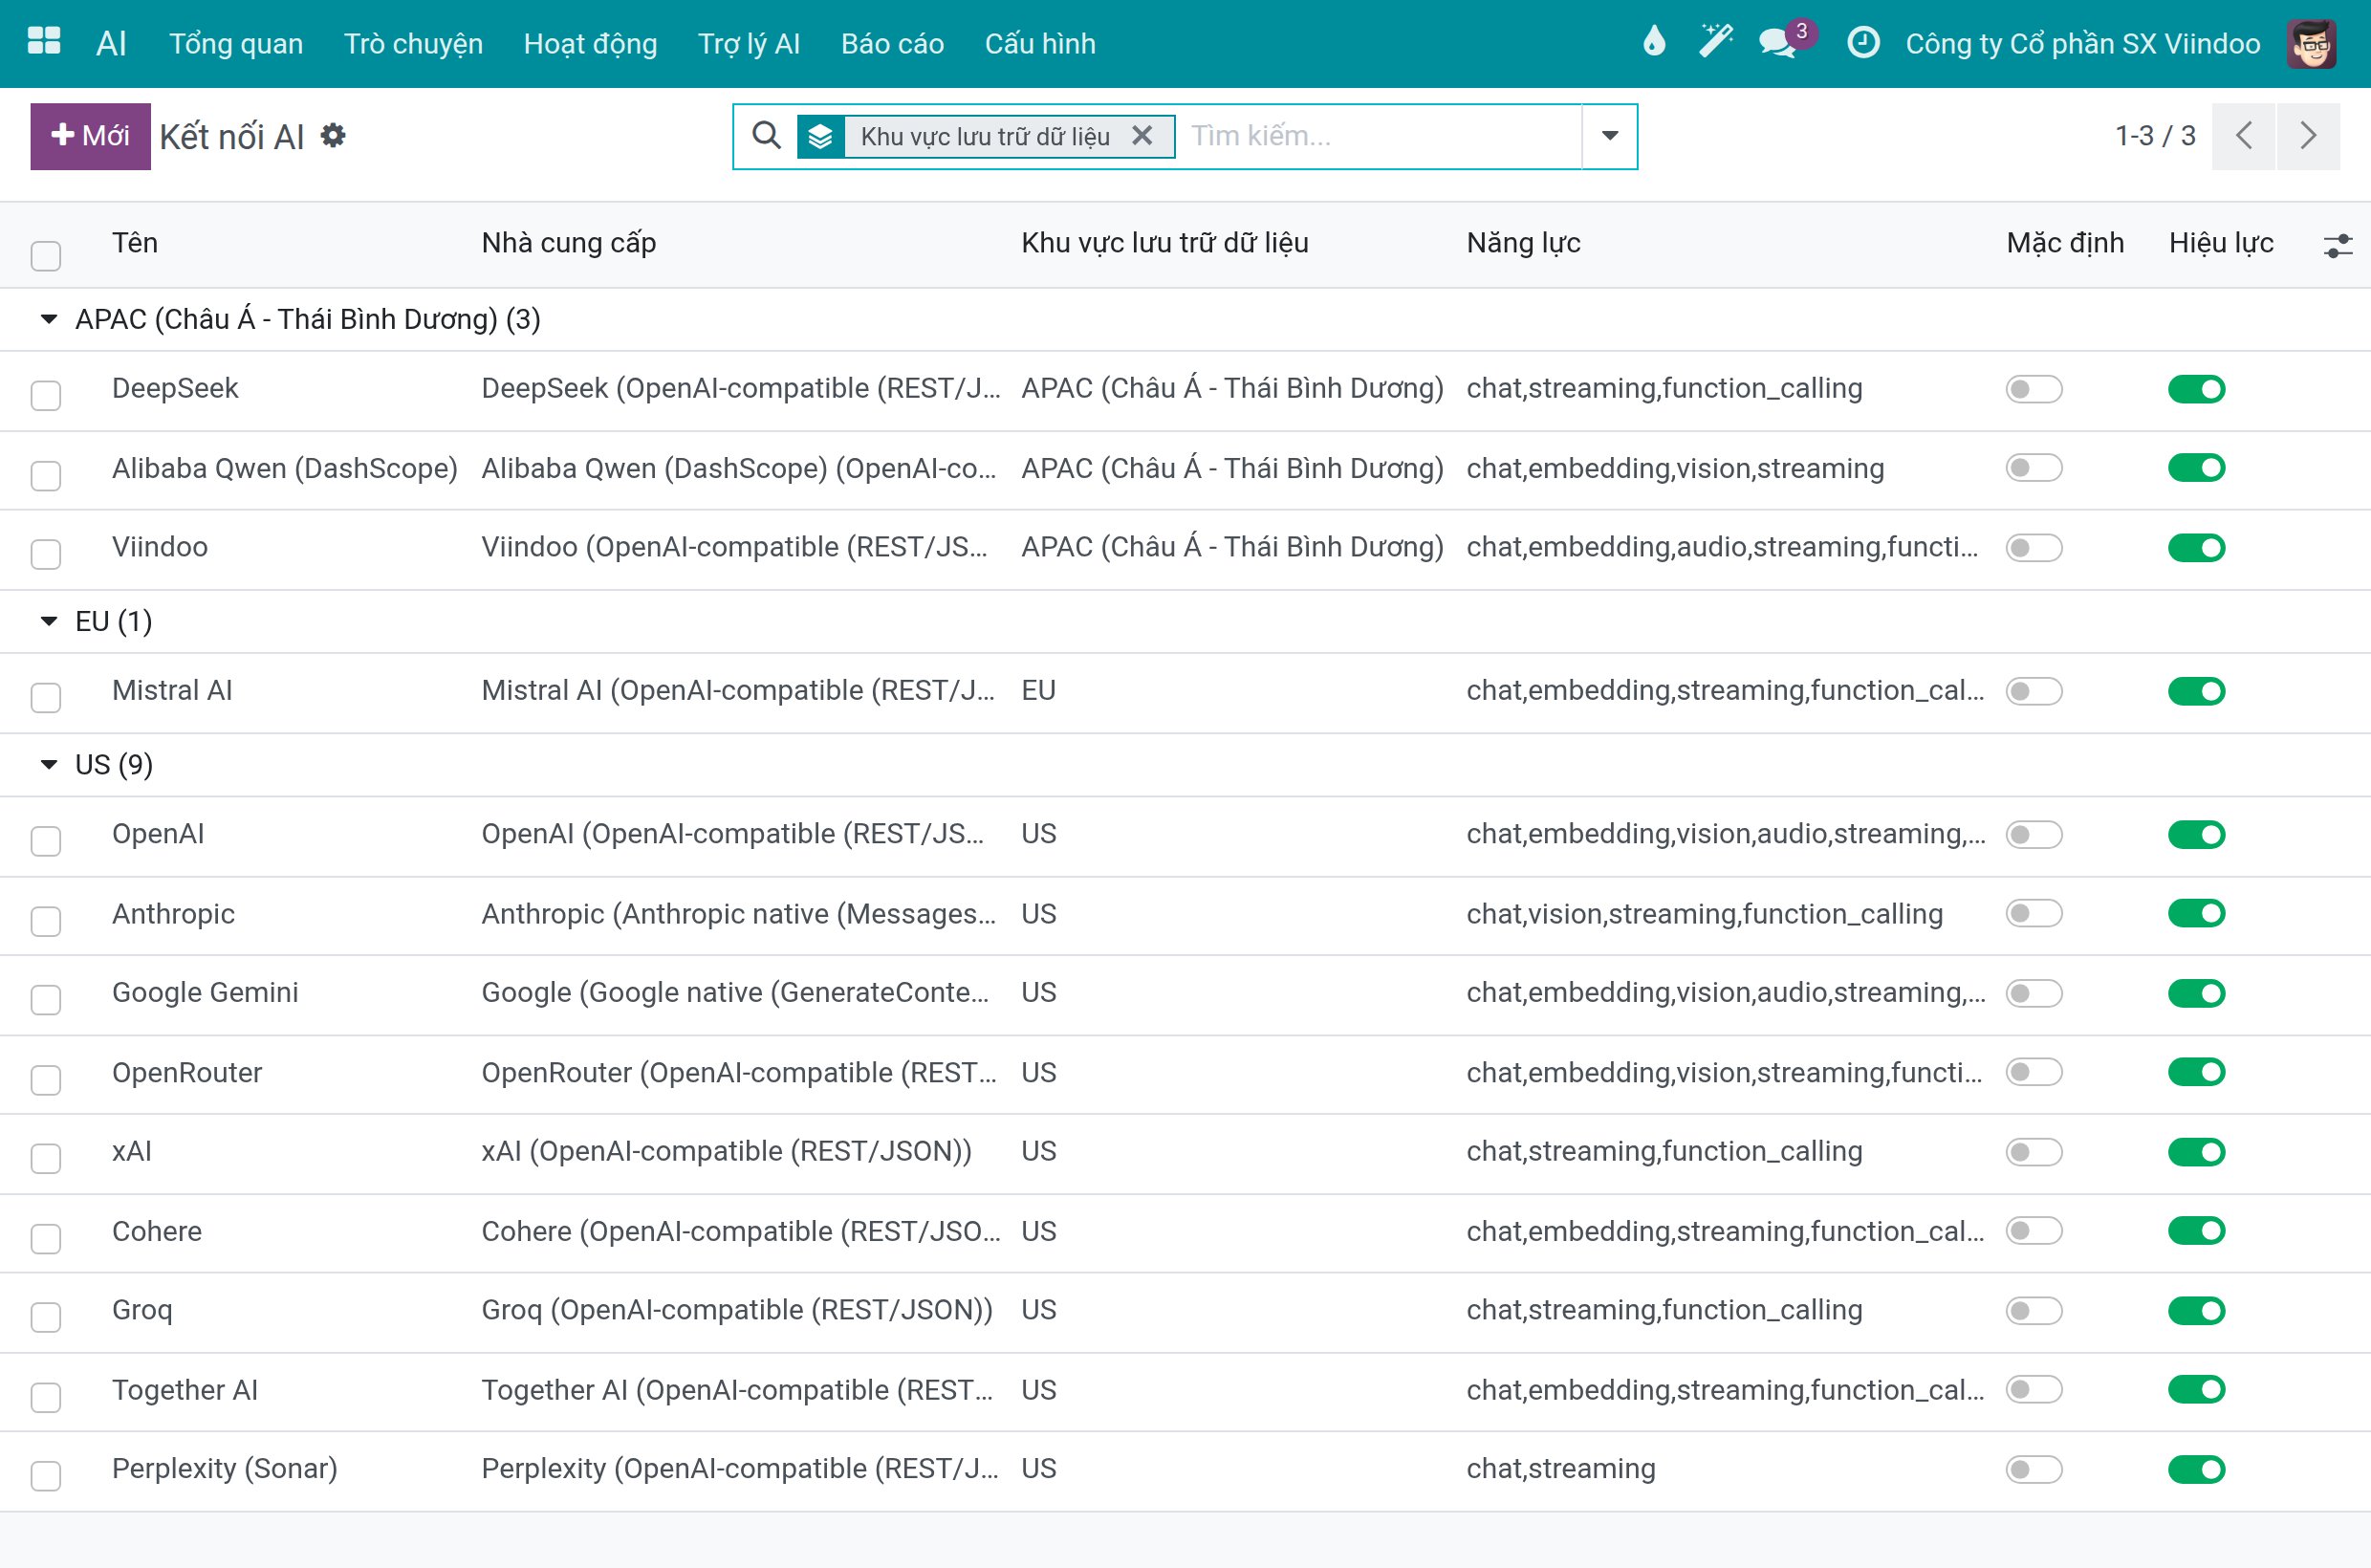Screen dimensions: 2371x1568
Task: Sort by Nhà cung cấp column header
Action: [x=569, y=243]
